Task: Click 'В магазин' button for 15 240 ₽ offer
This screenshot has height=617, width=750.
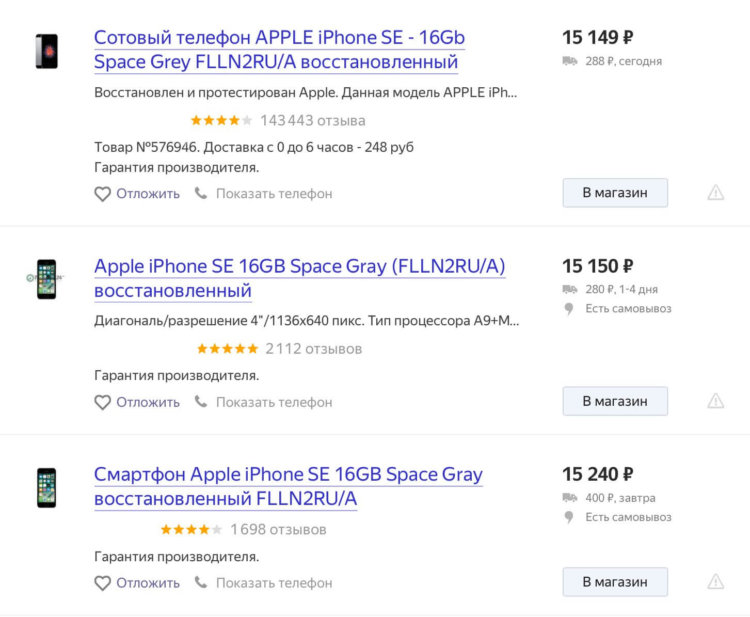Action: click(615, 582)
